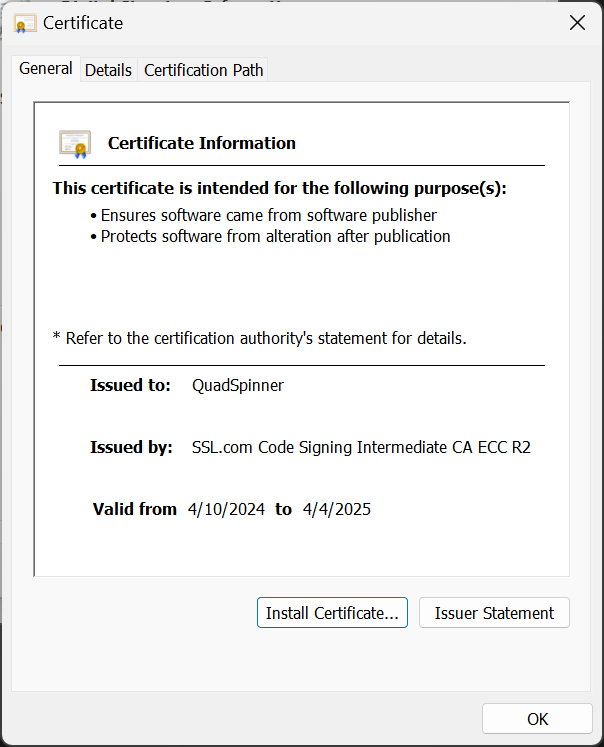Close the Certificate dialog window

(577, 23)
